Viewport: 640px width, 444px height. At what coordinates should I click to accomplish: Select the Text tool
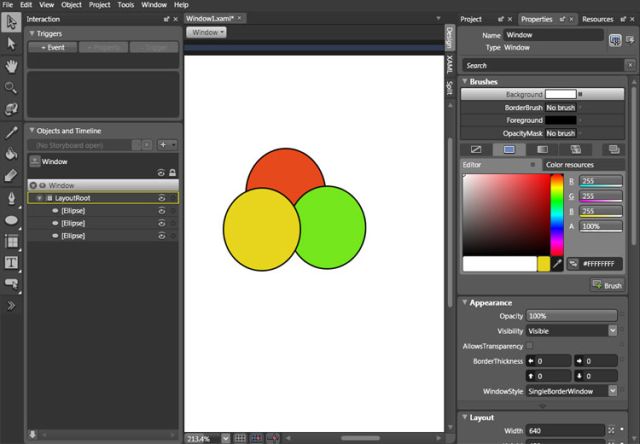12,263
